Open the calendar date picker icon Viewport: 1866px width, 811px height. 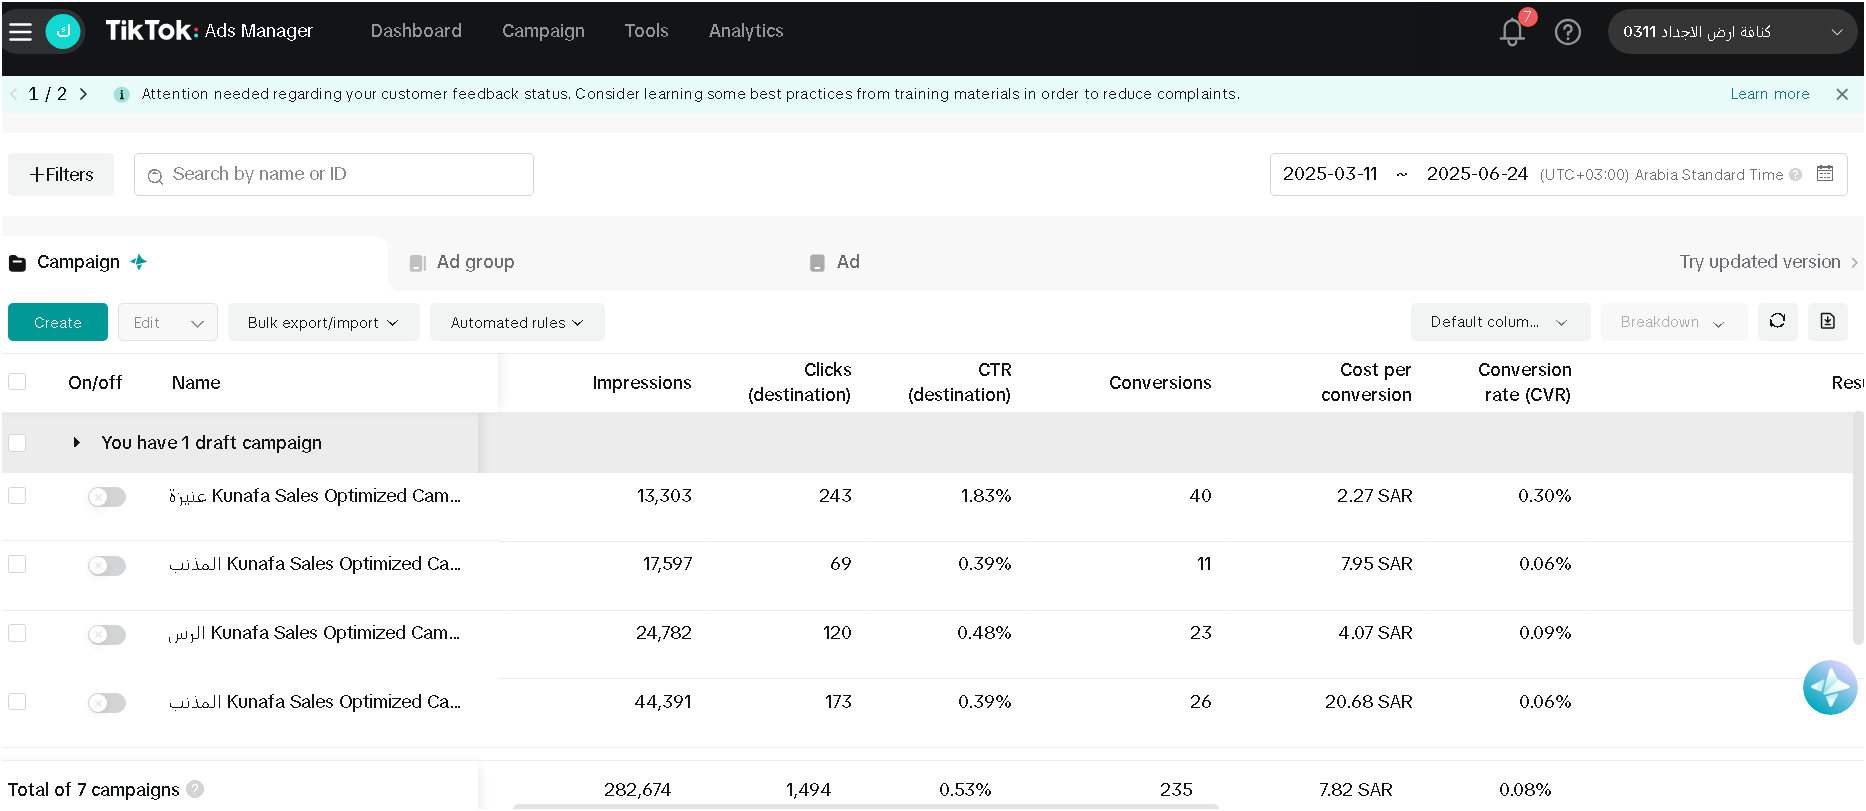1825,174
